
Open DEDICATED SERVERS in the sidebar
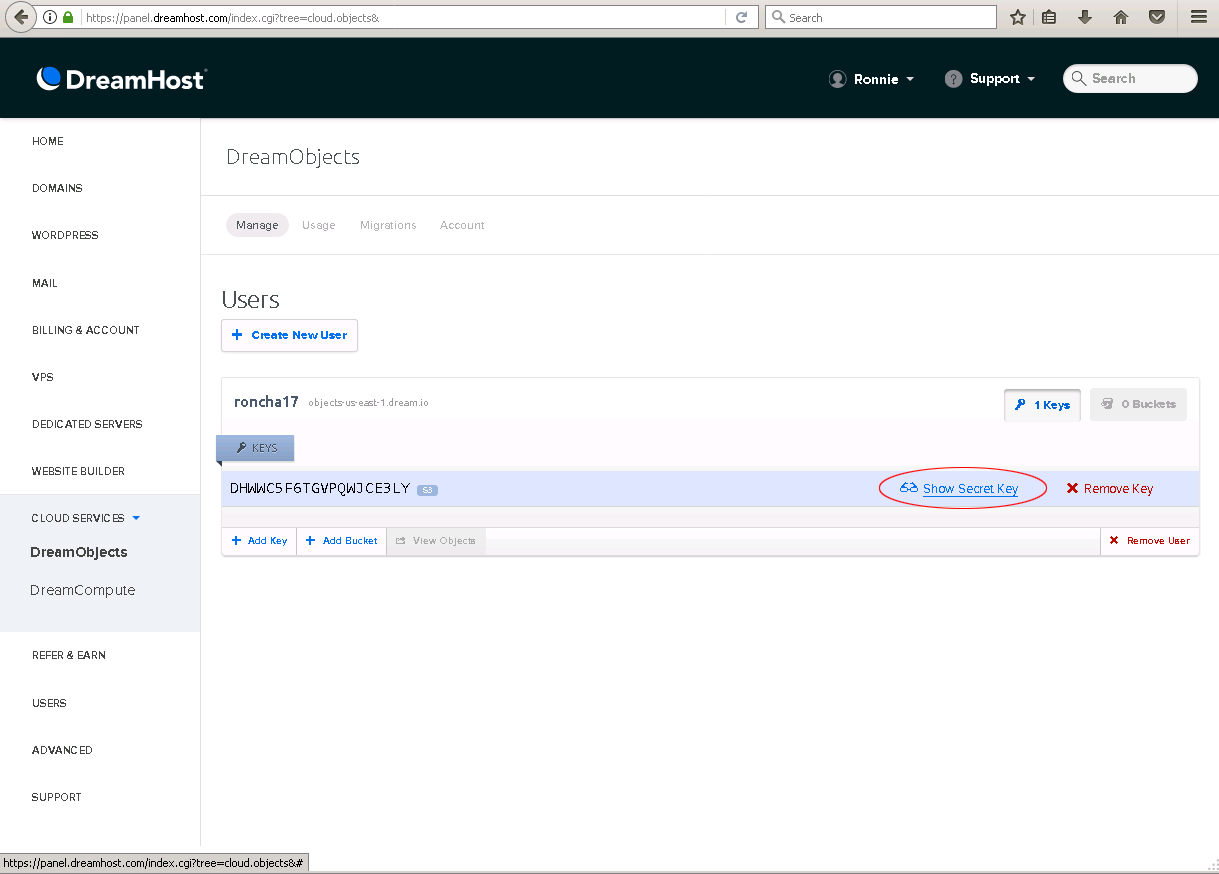pos(87,424)
